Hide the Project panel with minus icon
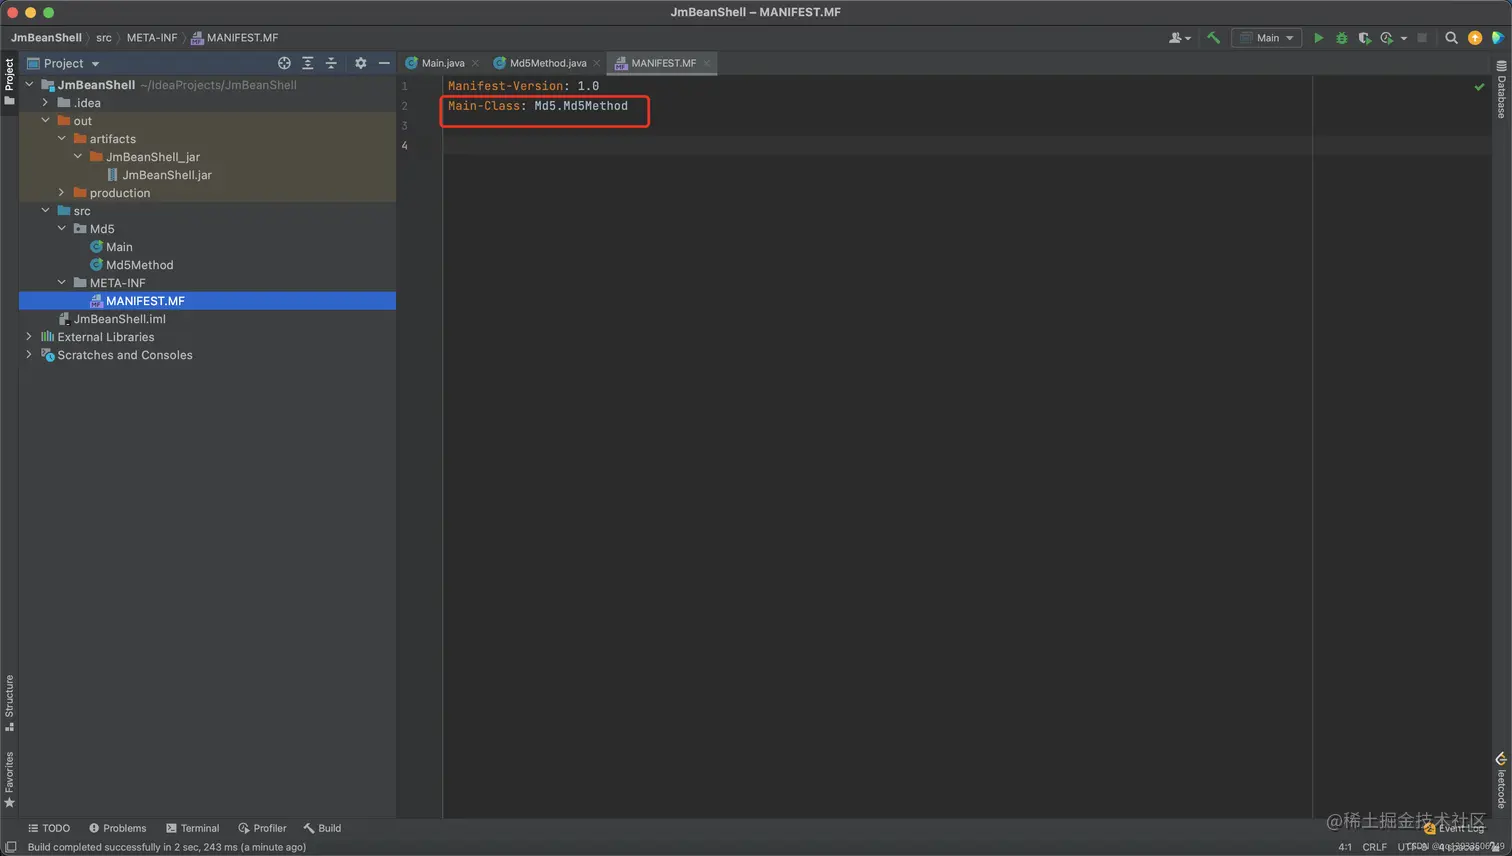1512x856 pixels. tap(384, 63)
